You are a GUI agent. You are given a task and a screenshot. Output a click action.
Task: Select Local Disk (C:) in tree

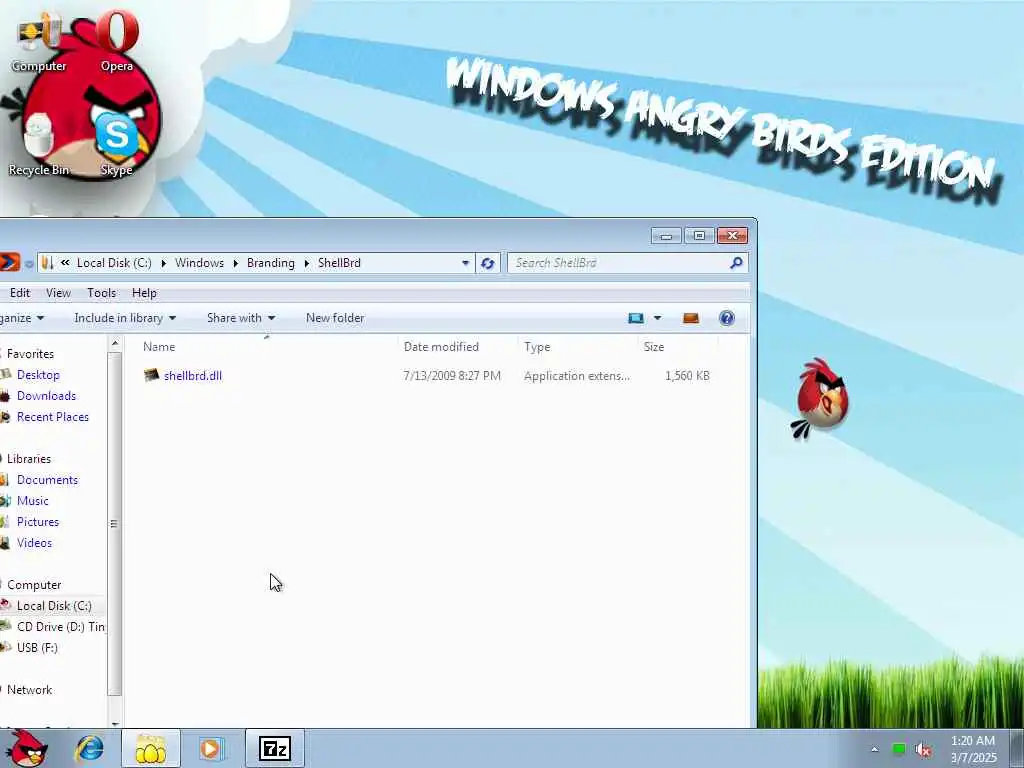pyautogui.click(x=54, y=605)
